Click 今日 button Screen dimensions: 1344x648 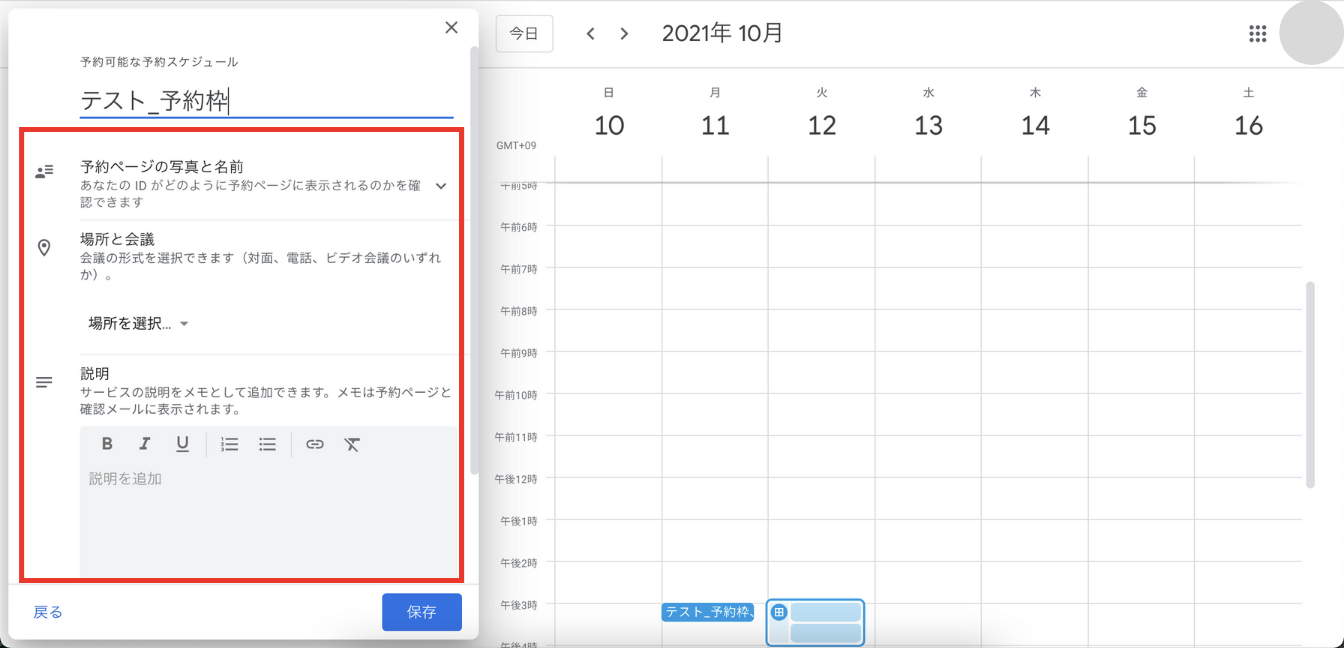pos(524,33)
